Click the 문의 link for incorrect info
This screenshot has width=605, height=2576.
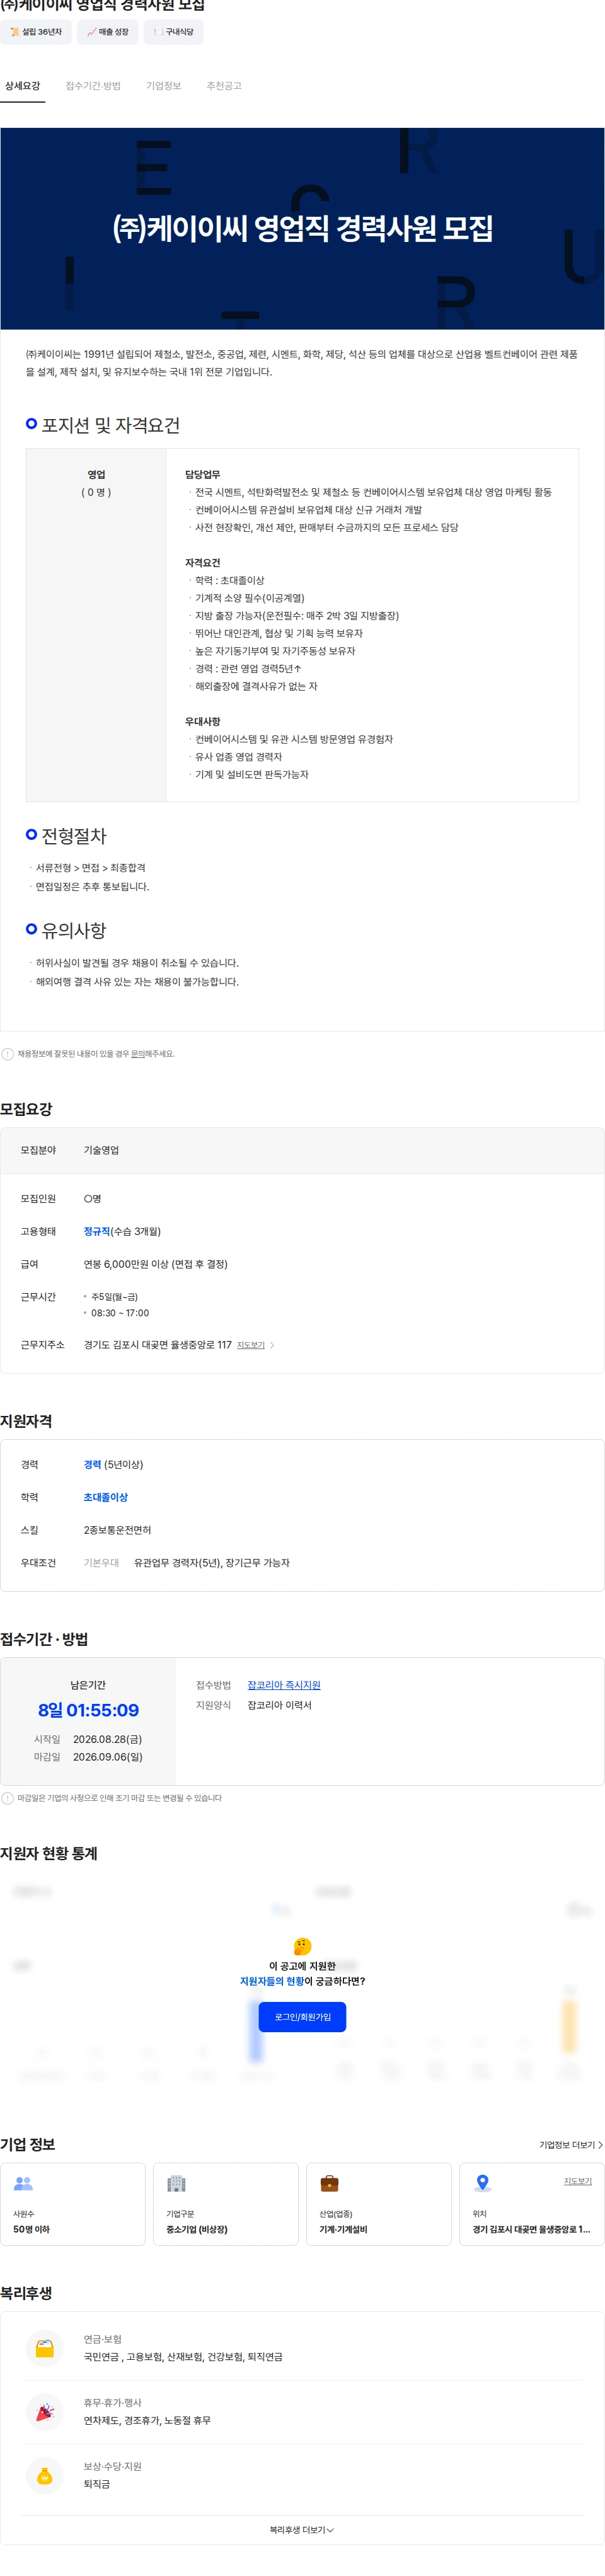click(x=138, y=1053)
